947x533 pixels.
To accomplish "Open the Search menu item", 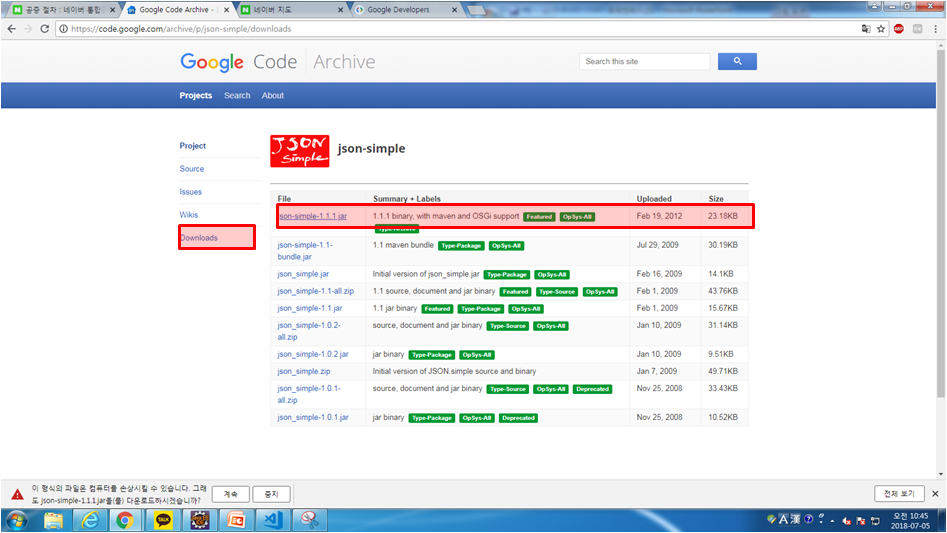I will pyautogui.click(x=237, y=95).
